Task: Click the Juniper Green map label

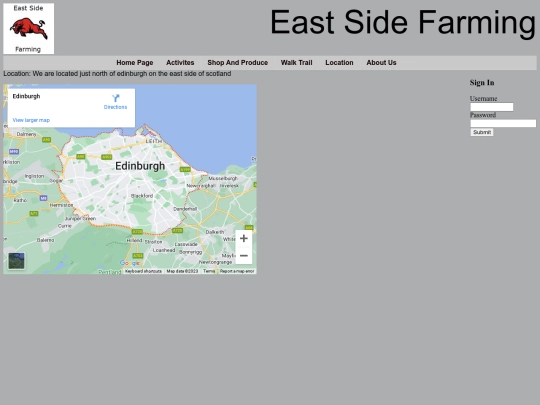Action: tap(80, 218)
